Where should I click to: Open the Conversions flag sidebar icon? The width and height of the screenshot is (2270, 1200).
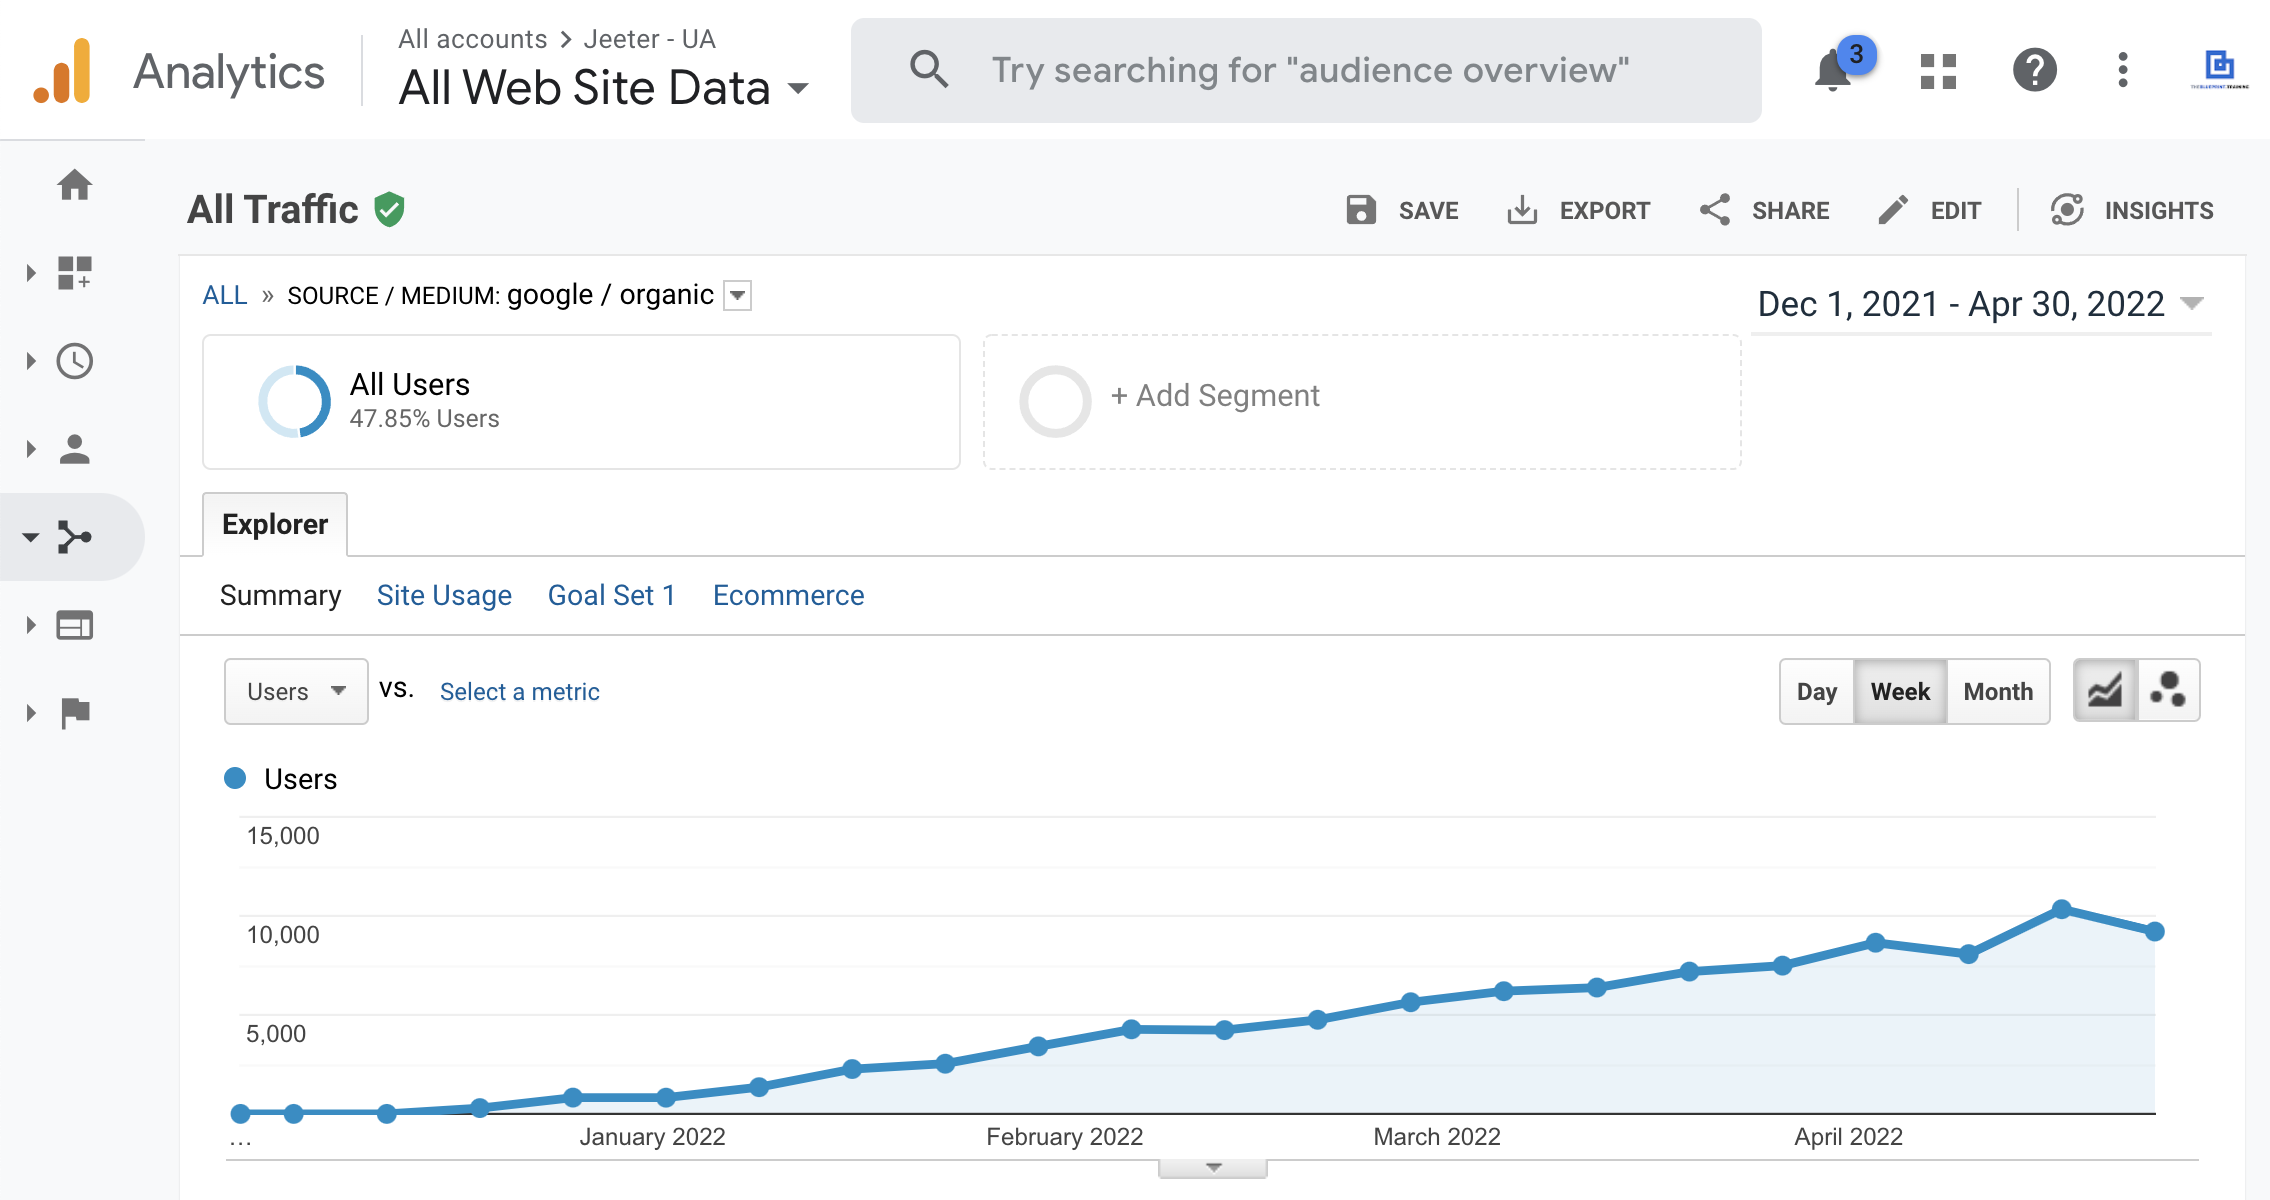[75, 713]
